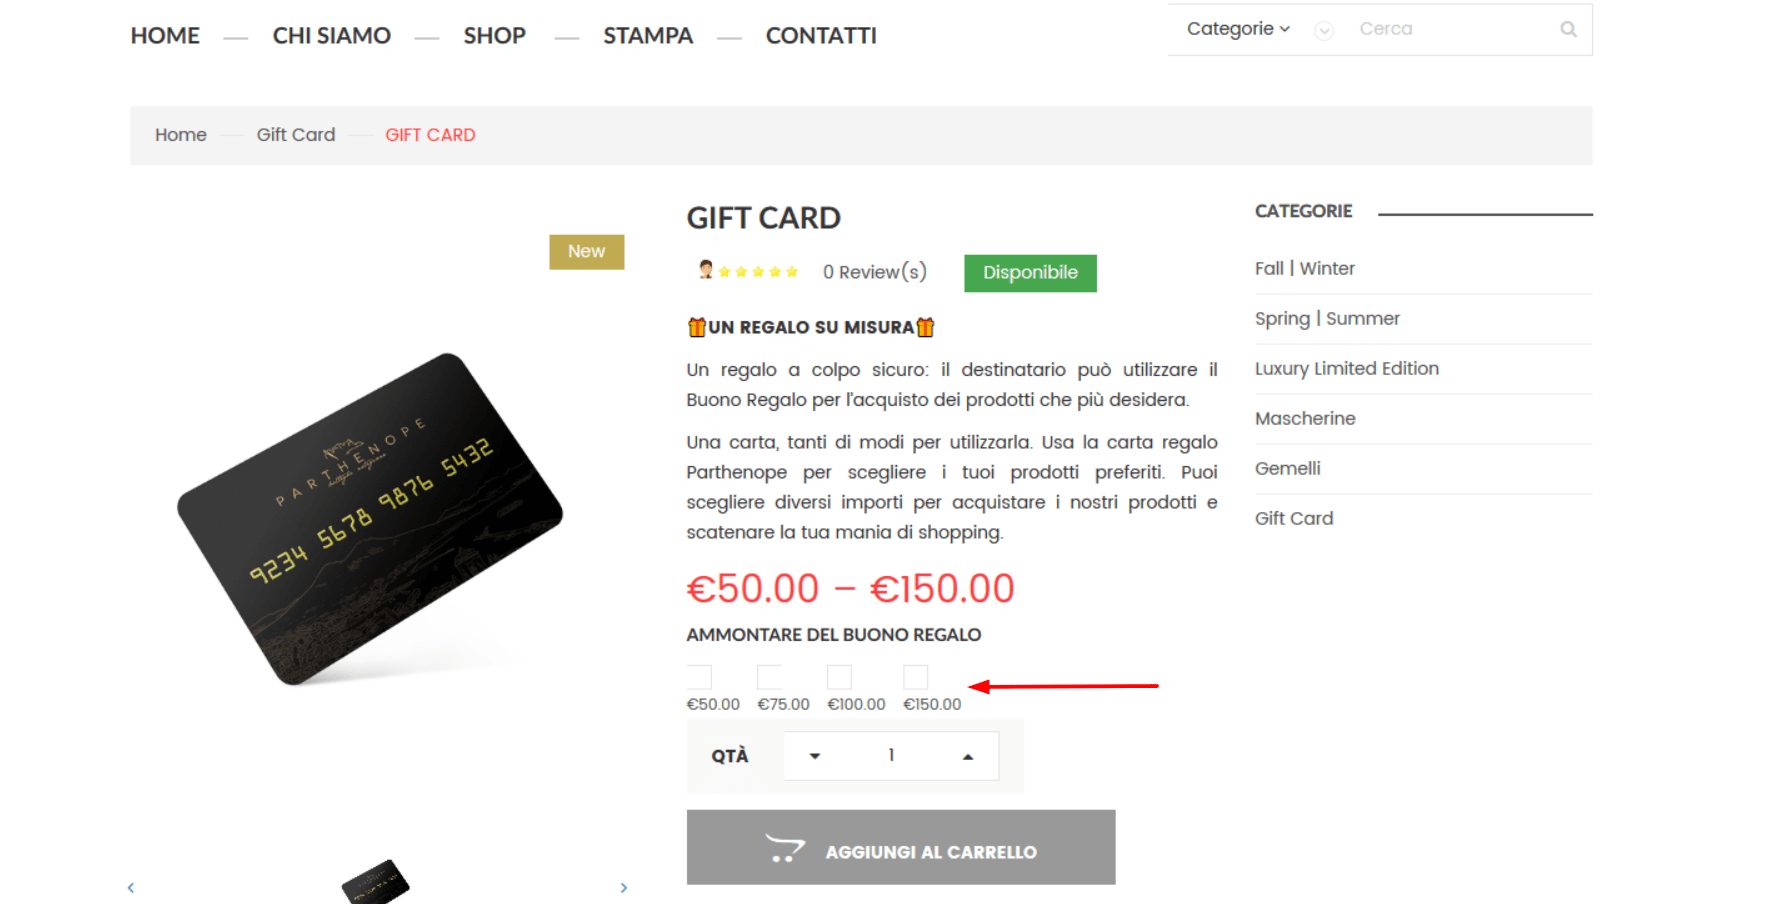Click the five-star rating icons
The image size is (1768, 904).
pyautogui.click(x=758, y=272)
